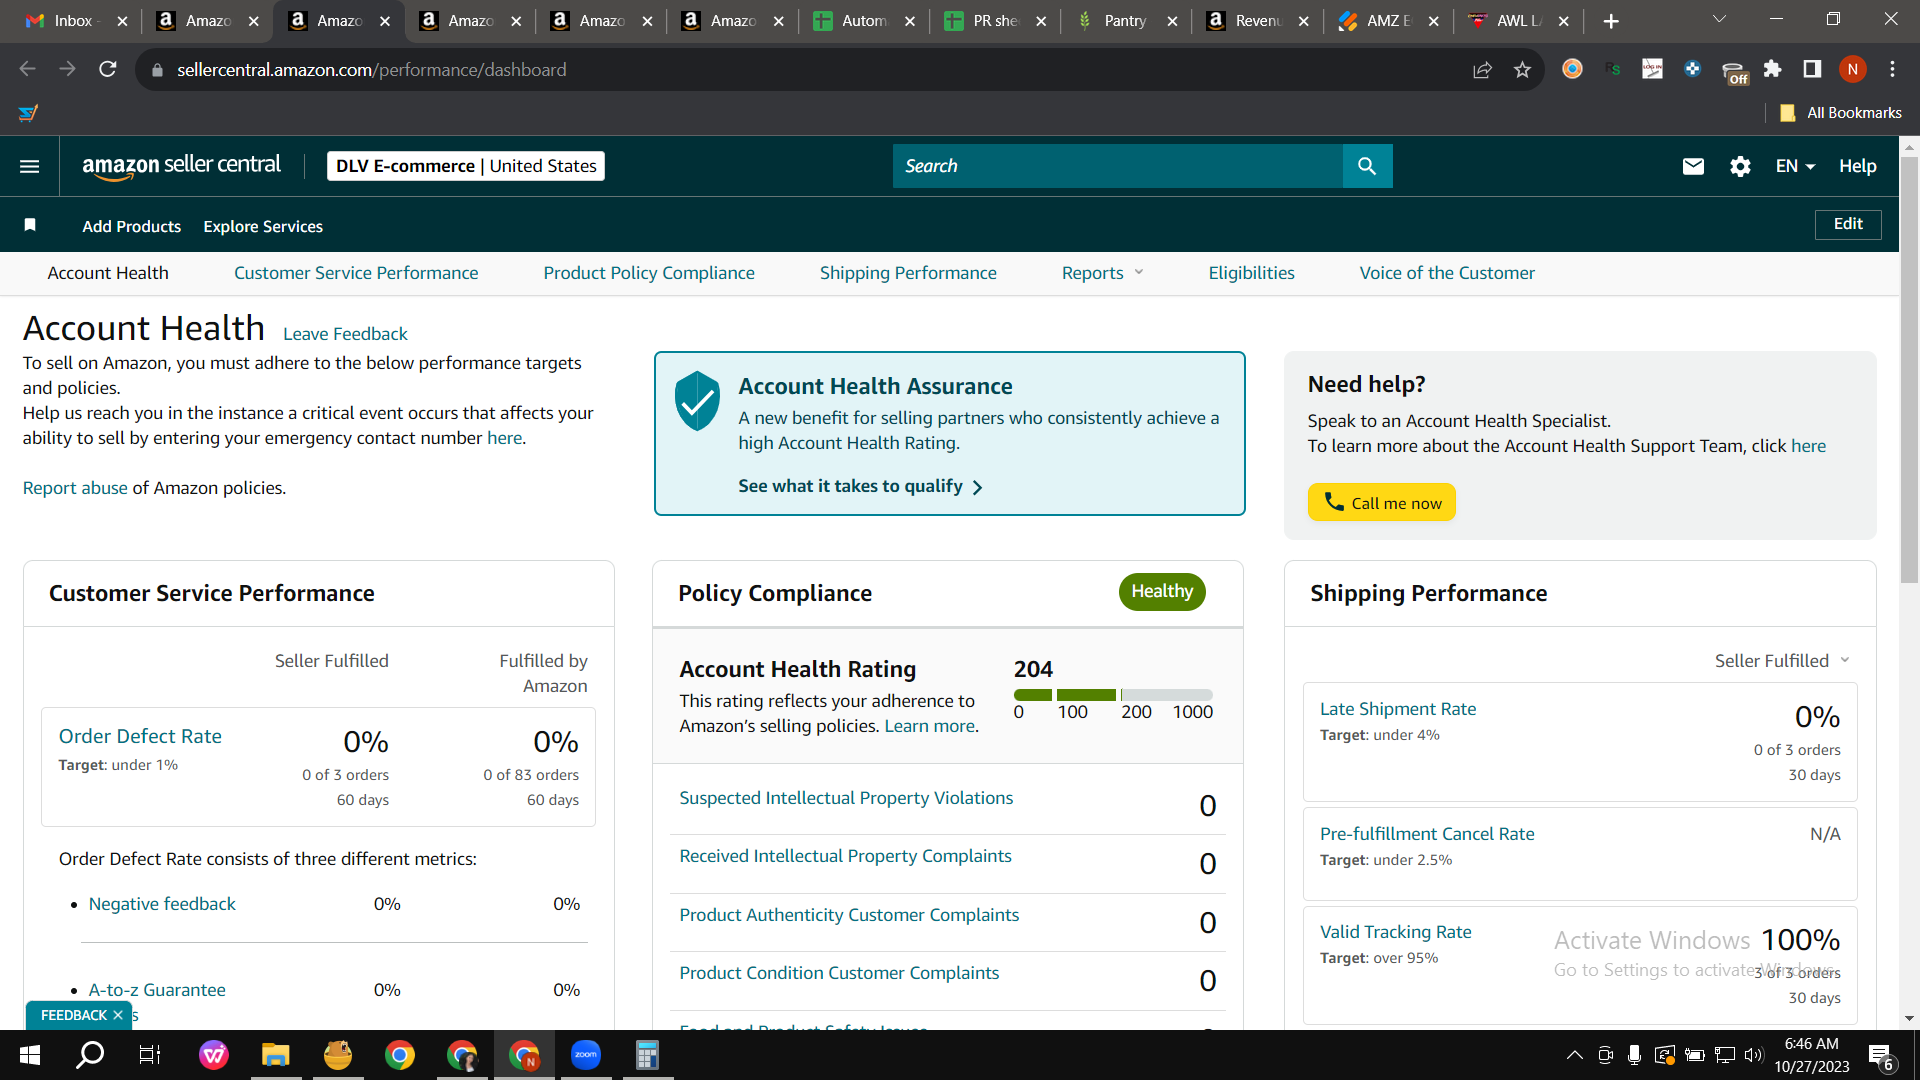This screenshot has height=1080, width=1920.
Task: Toggle the browser side panel icon
Action: (1812, 69)
